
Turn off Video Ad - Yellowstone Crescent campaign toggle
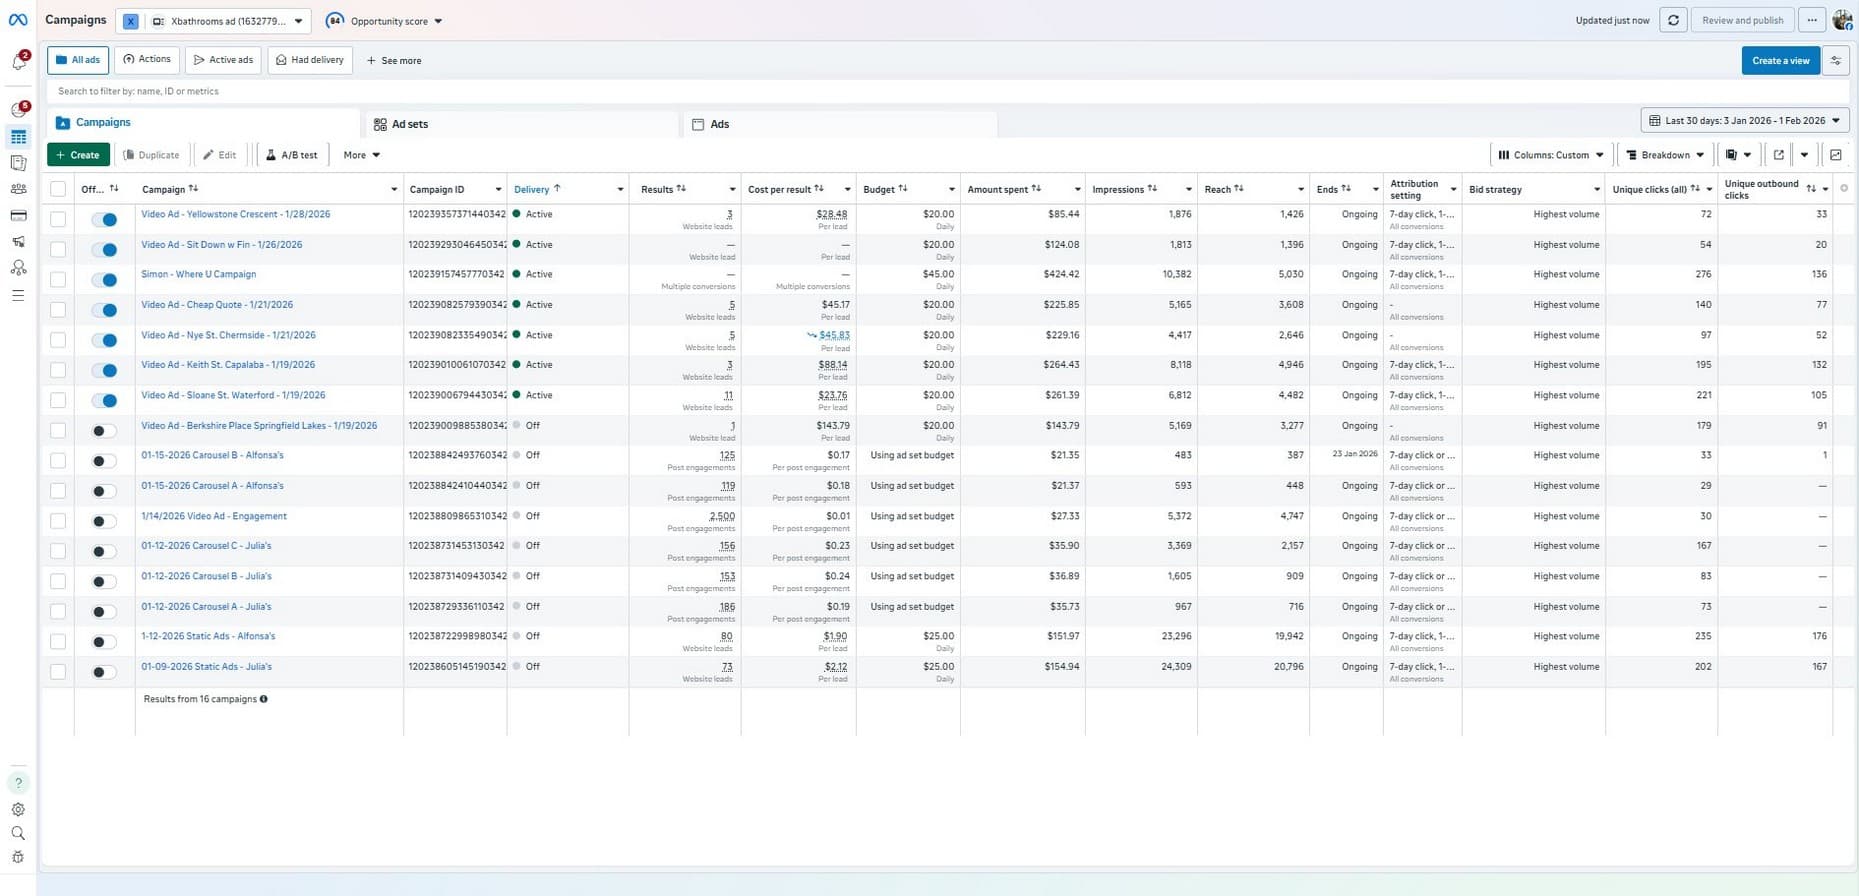click(x=104, y=219)
